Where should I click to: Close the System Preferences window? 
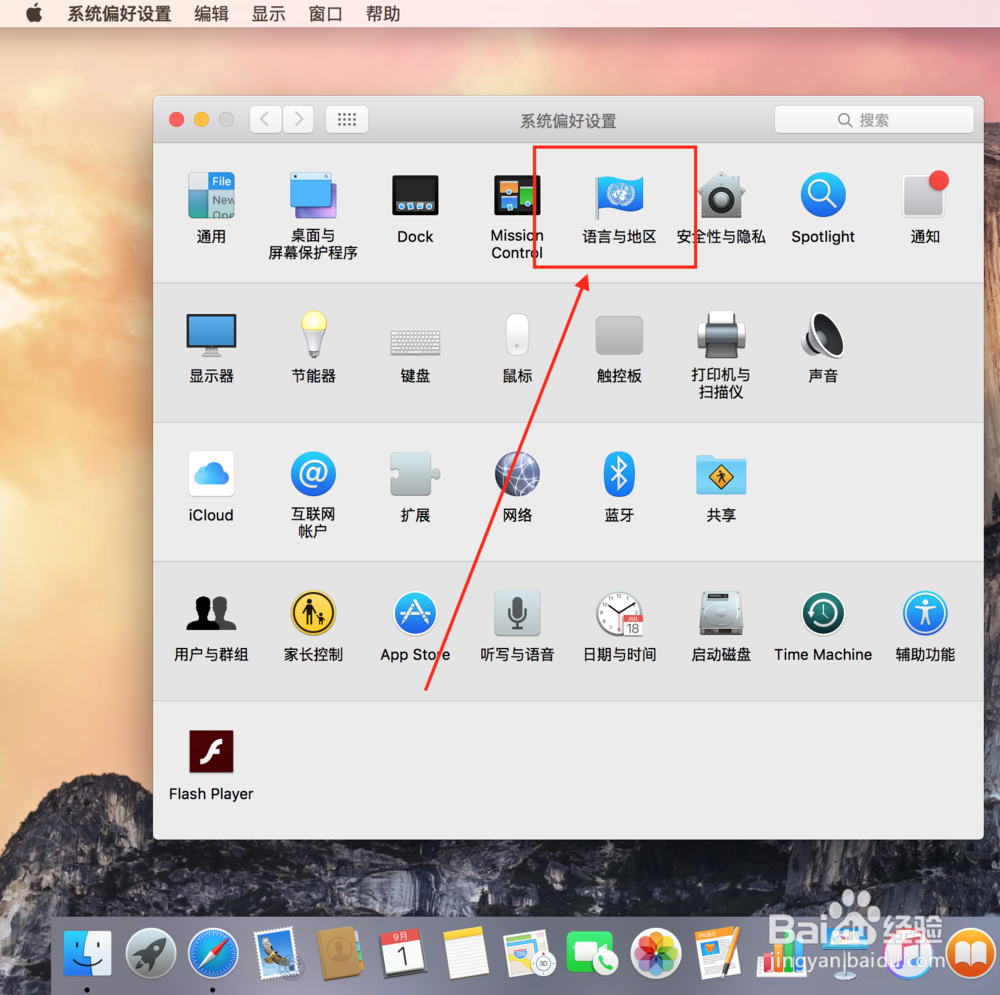coord(177,119)
